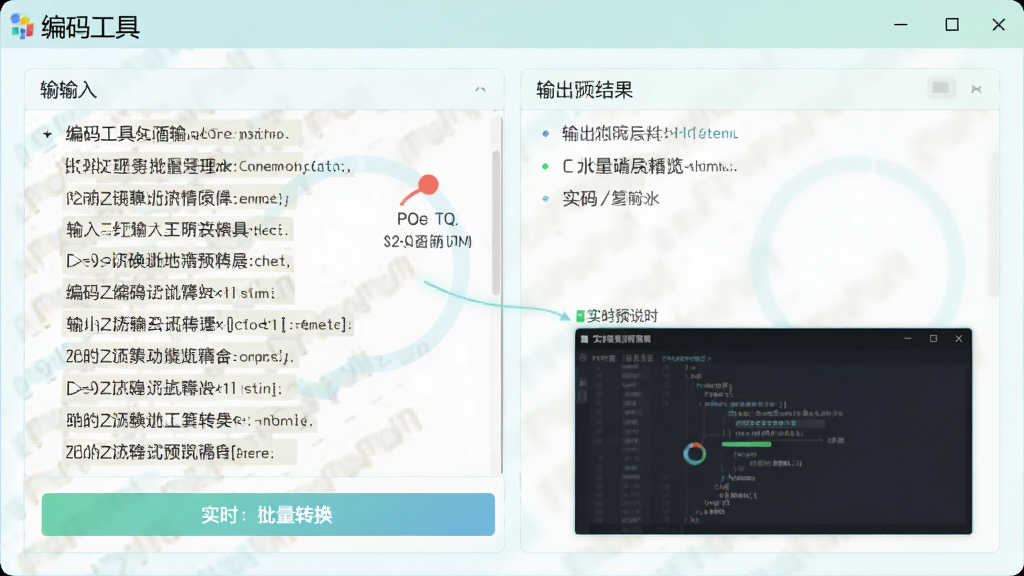1024x576 pixels.
Task: Click the 实時预说时 preview label
Action: 622,317
